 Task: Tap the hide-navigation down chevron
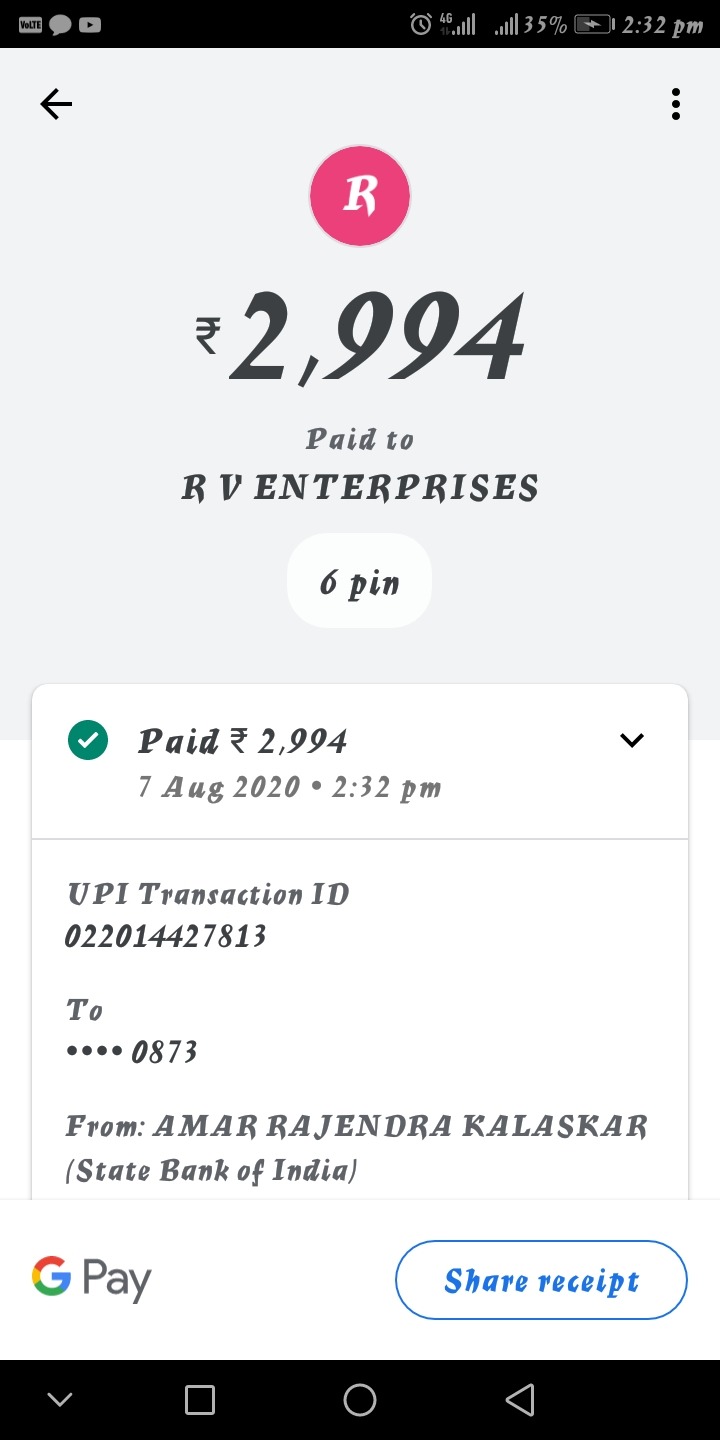[x=60, y=1400]
